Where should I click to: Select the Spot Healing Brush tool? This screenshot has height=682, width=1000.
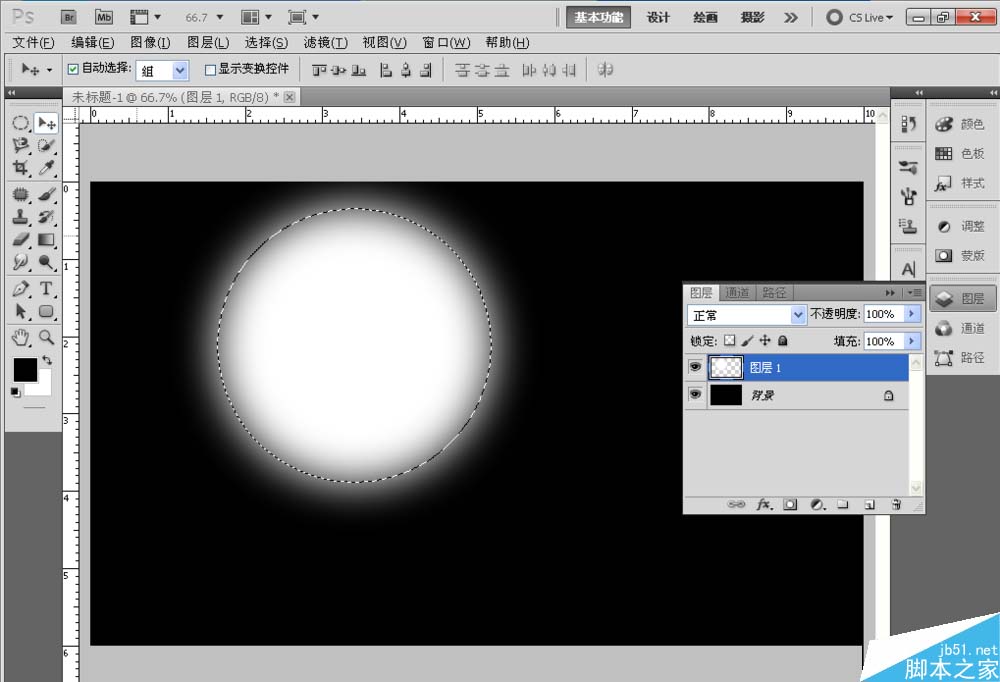(21, 195)
